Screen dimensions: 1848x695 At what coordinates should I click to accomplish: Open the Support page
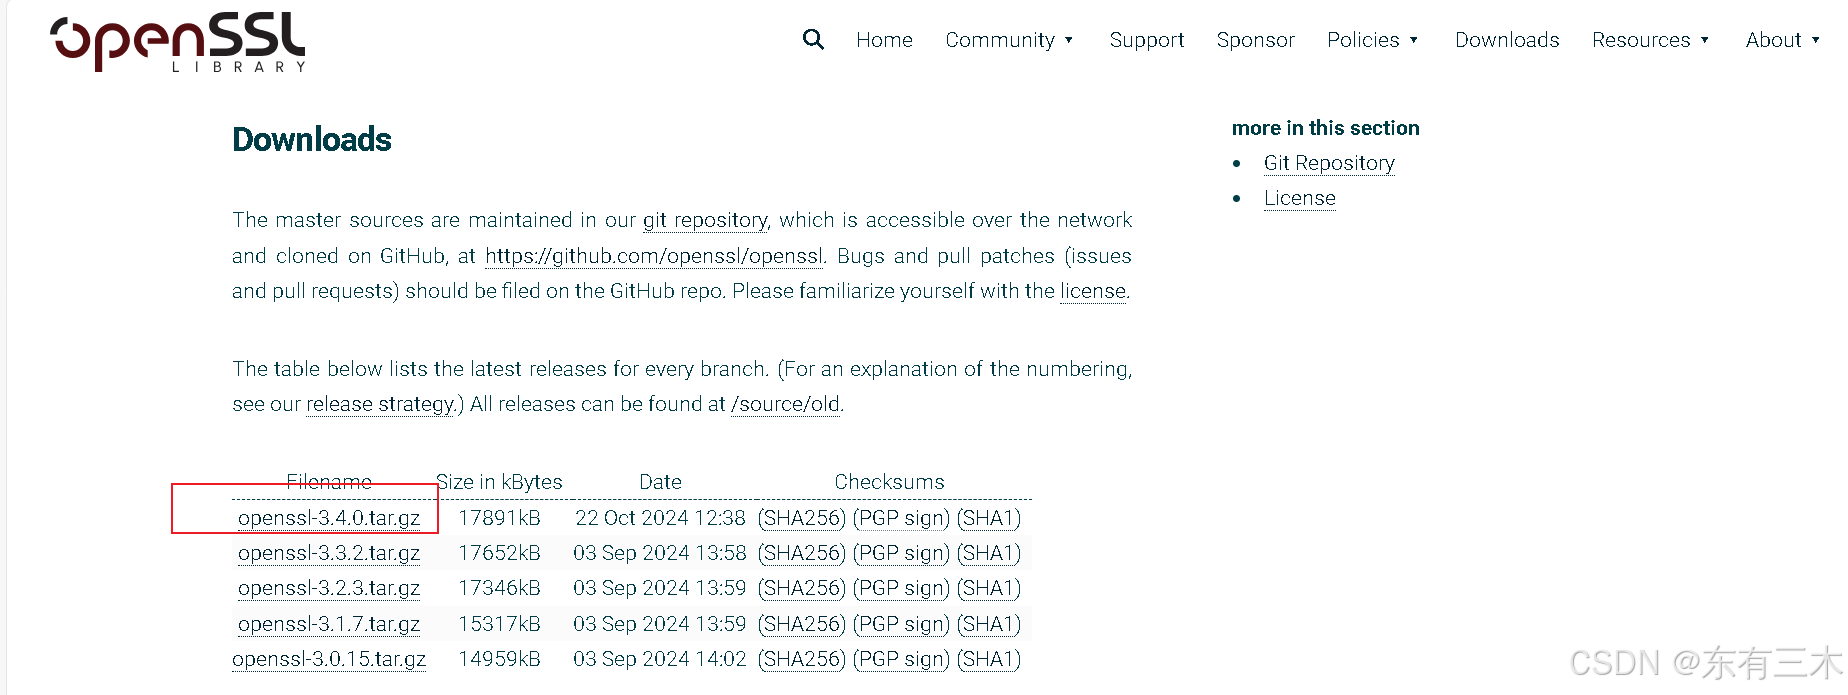click(x=1146, y=40)
